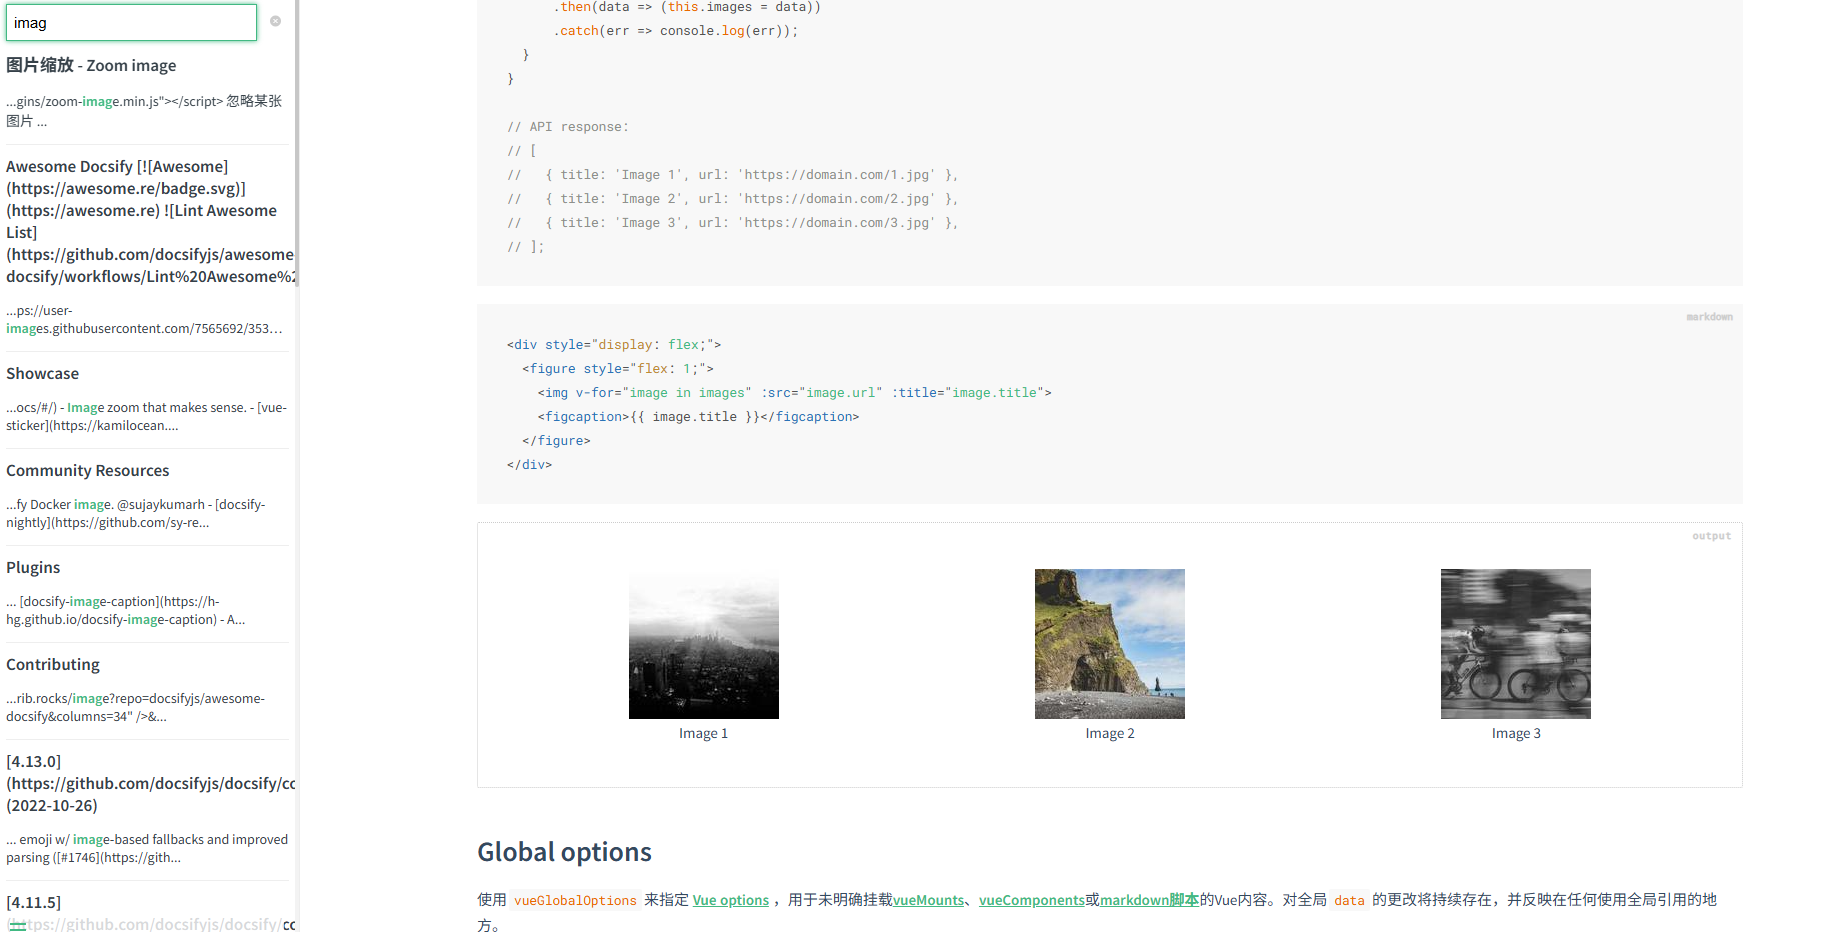Click the 'Image 3' caption text
Viewport: 1846px width, 932px height.
[x=1516, y=733]
